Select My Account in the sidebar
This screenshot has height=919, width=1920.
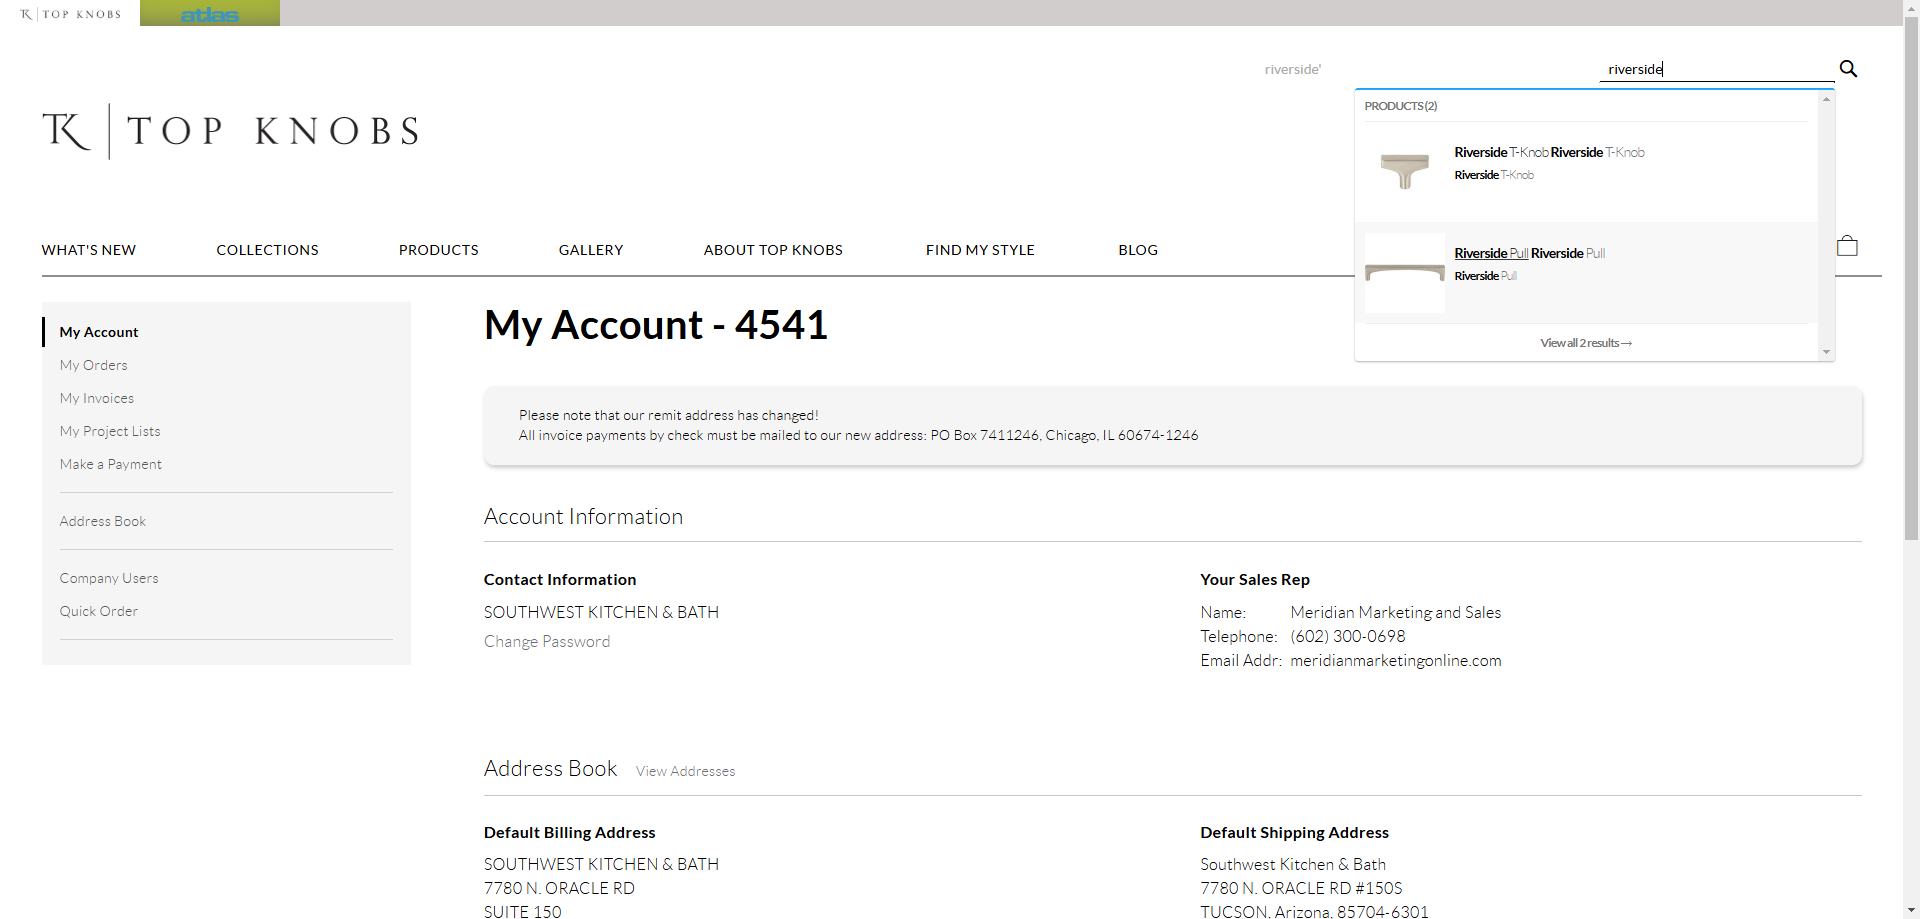[99, 332]
